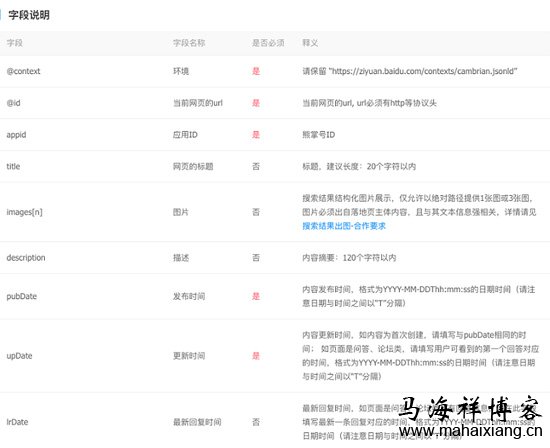Viewport: 550px width, 448px height.
Task: Click the red 是 in the appid row
Action: [256, 135]
